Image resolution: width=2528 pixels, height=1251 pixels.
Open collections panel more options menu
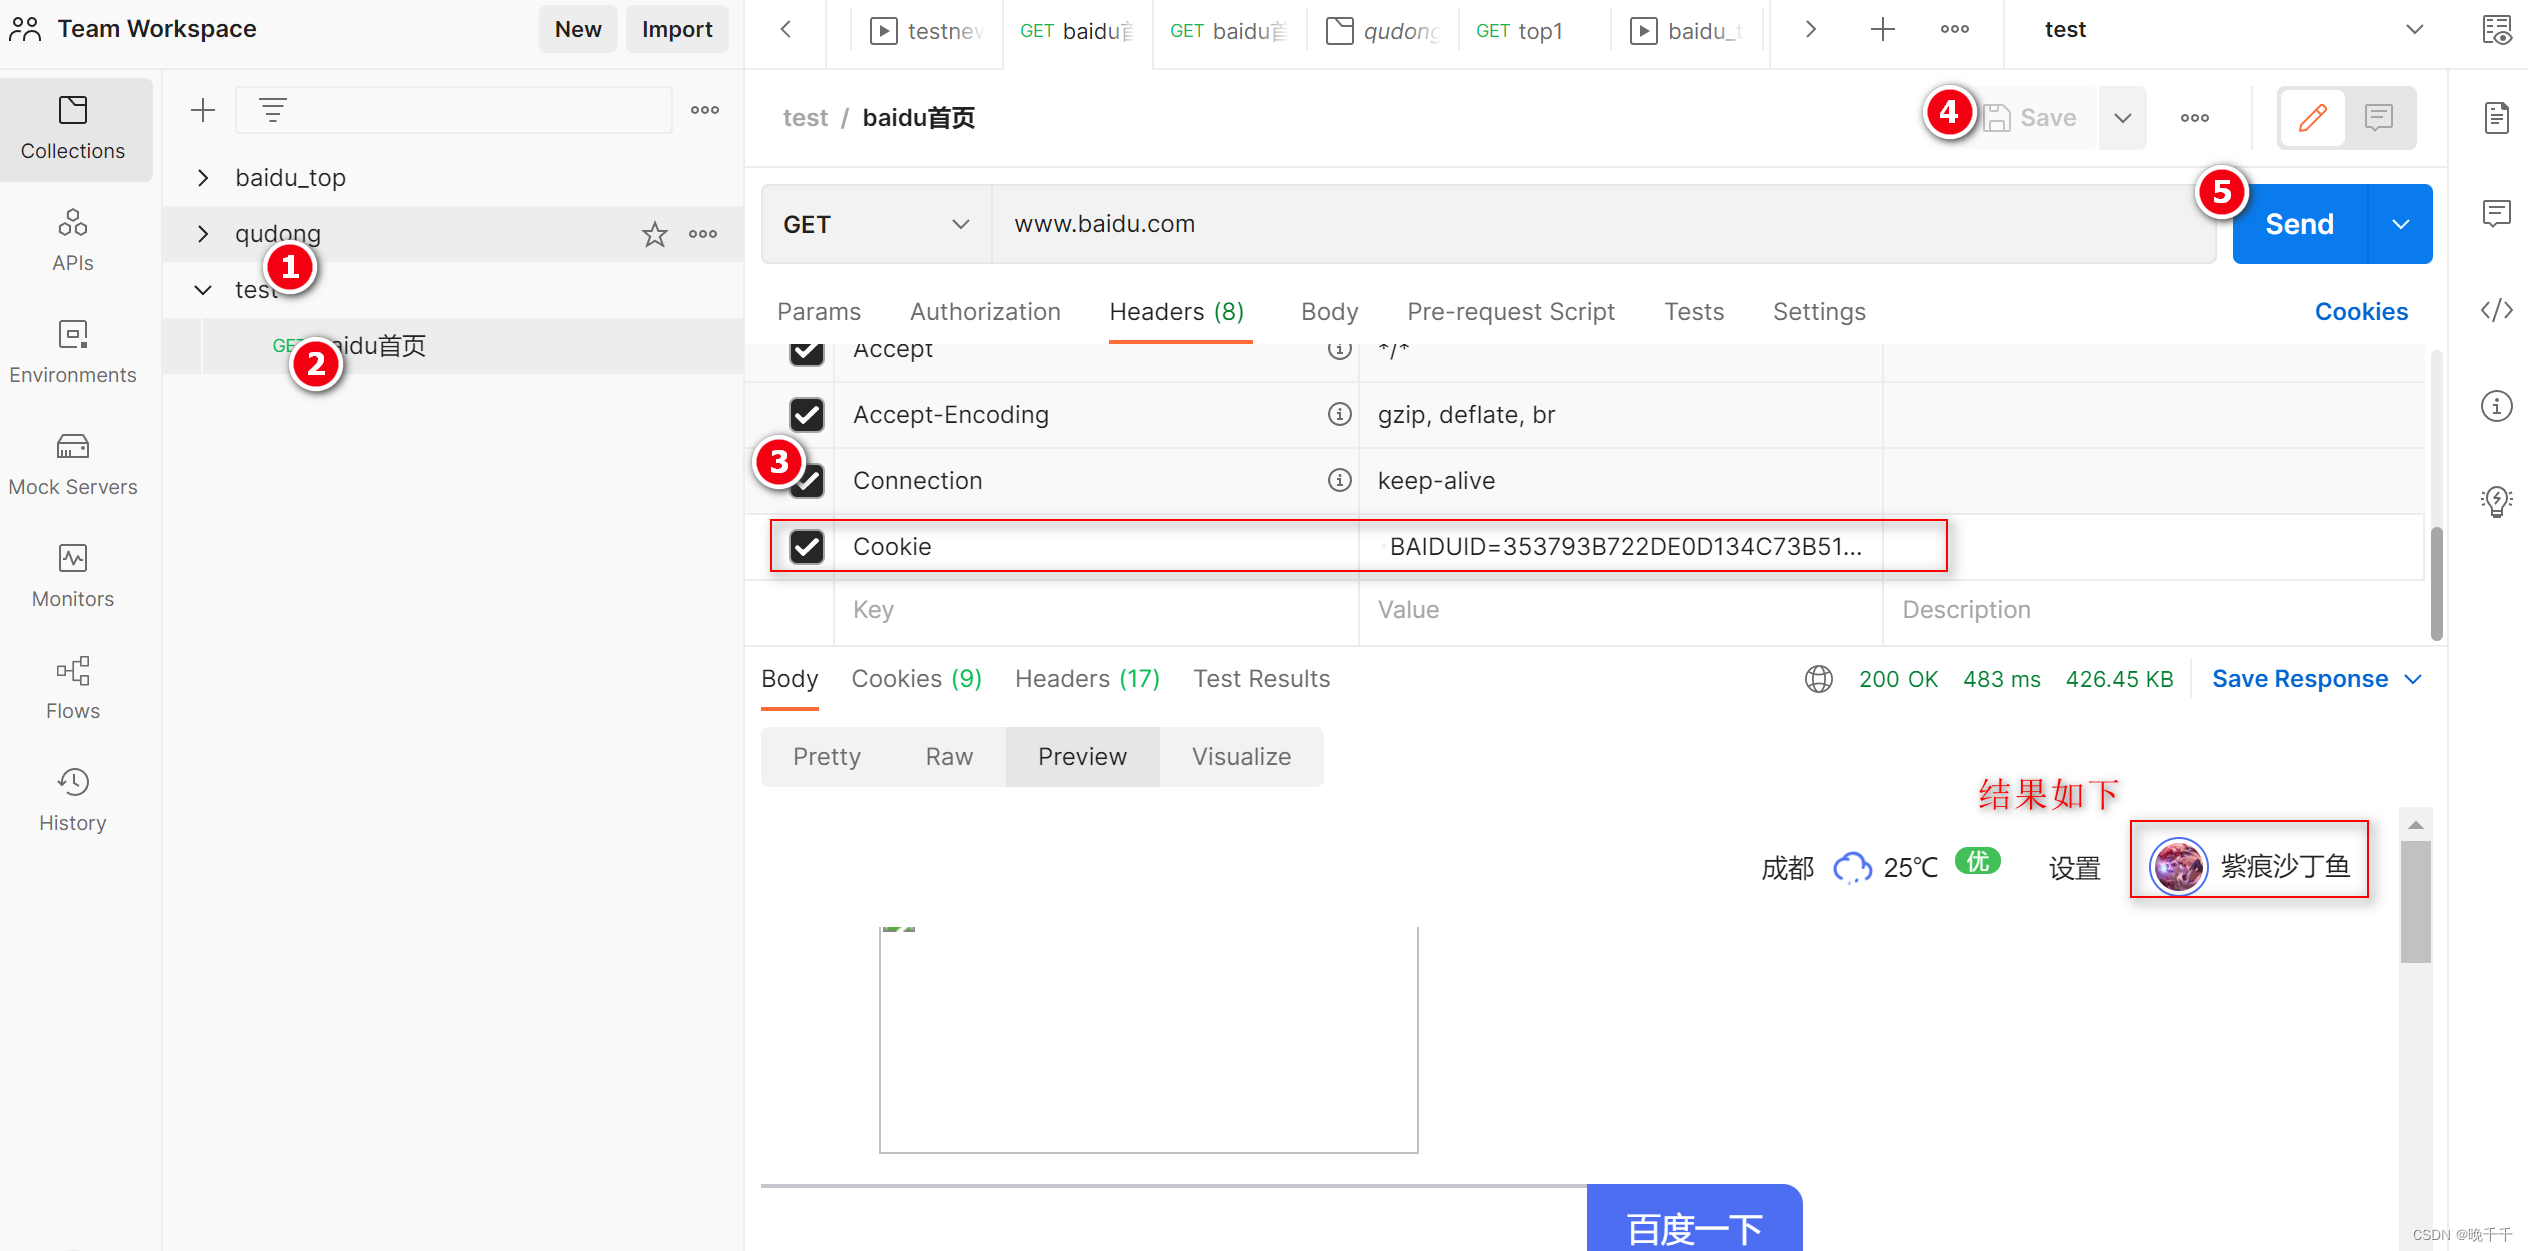[x=705, y=110]
